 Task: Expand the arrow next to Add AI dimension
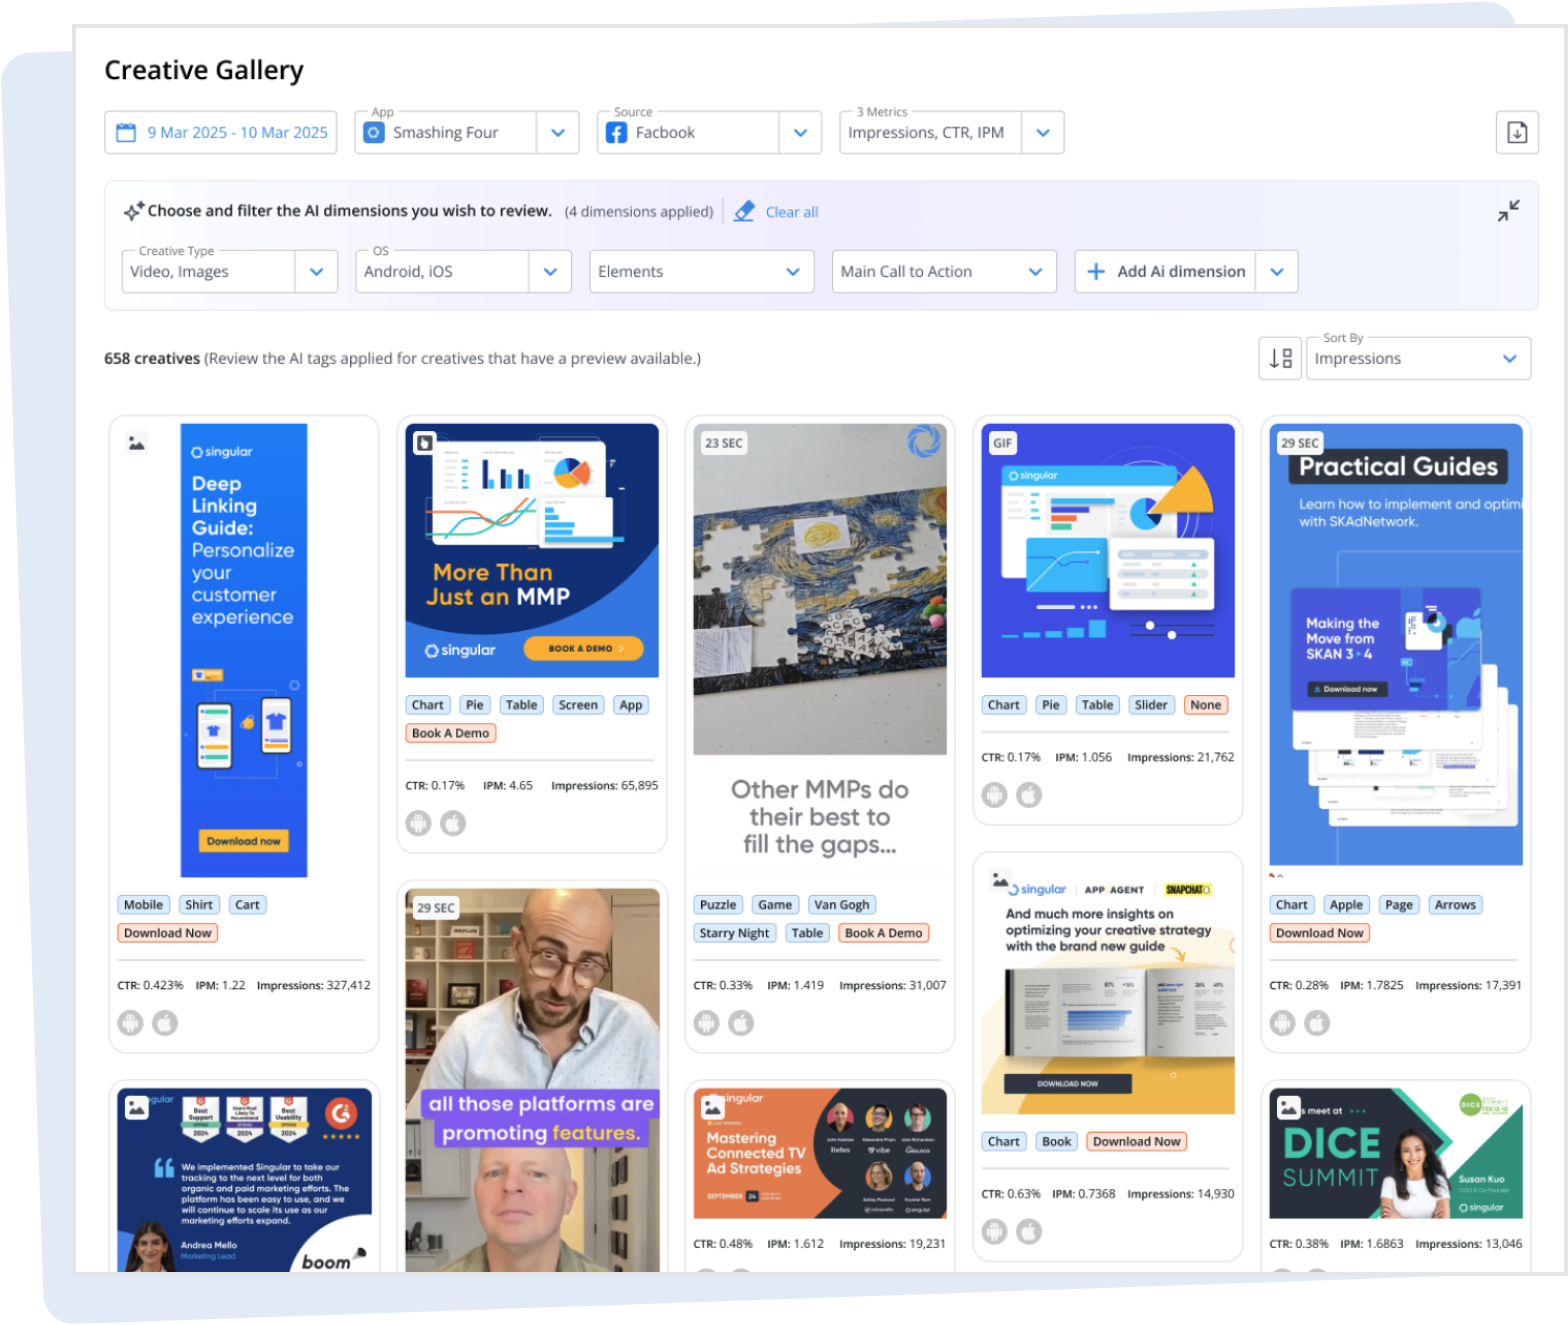coord(1277,271)
